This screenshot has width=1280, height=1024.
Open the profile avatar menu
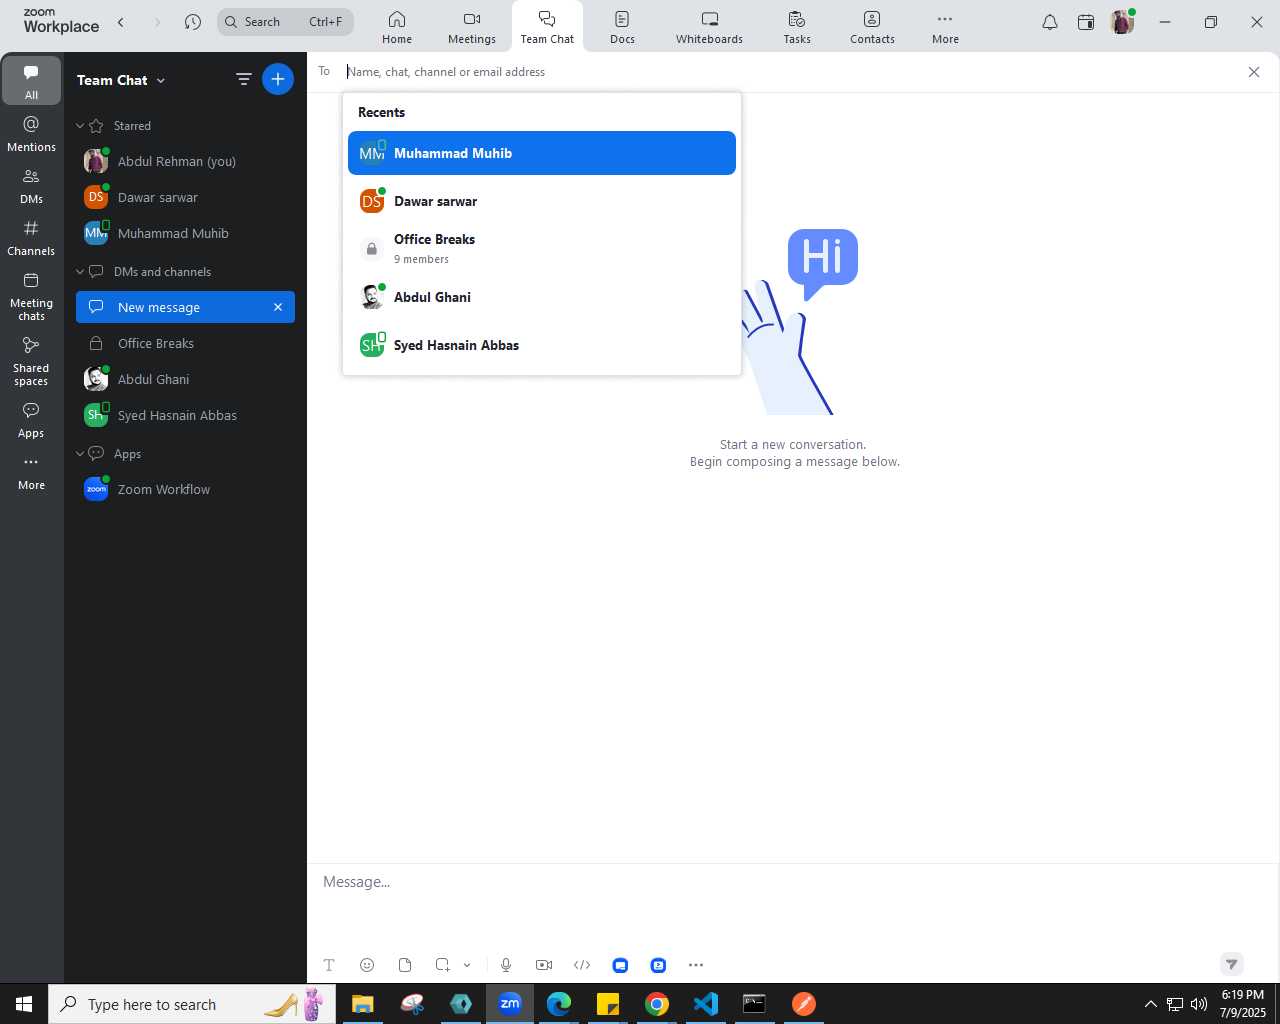[x=1122, y=22]
